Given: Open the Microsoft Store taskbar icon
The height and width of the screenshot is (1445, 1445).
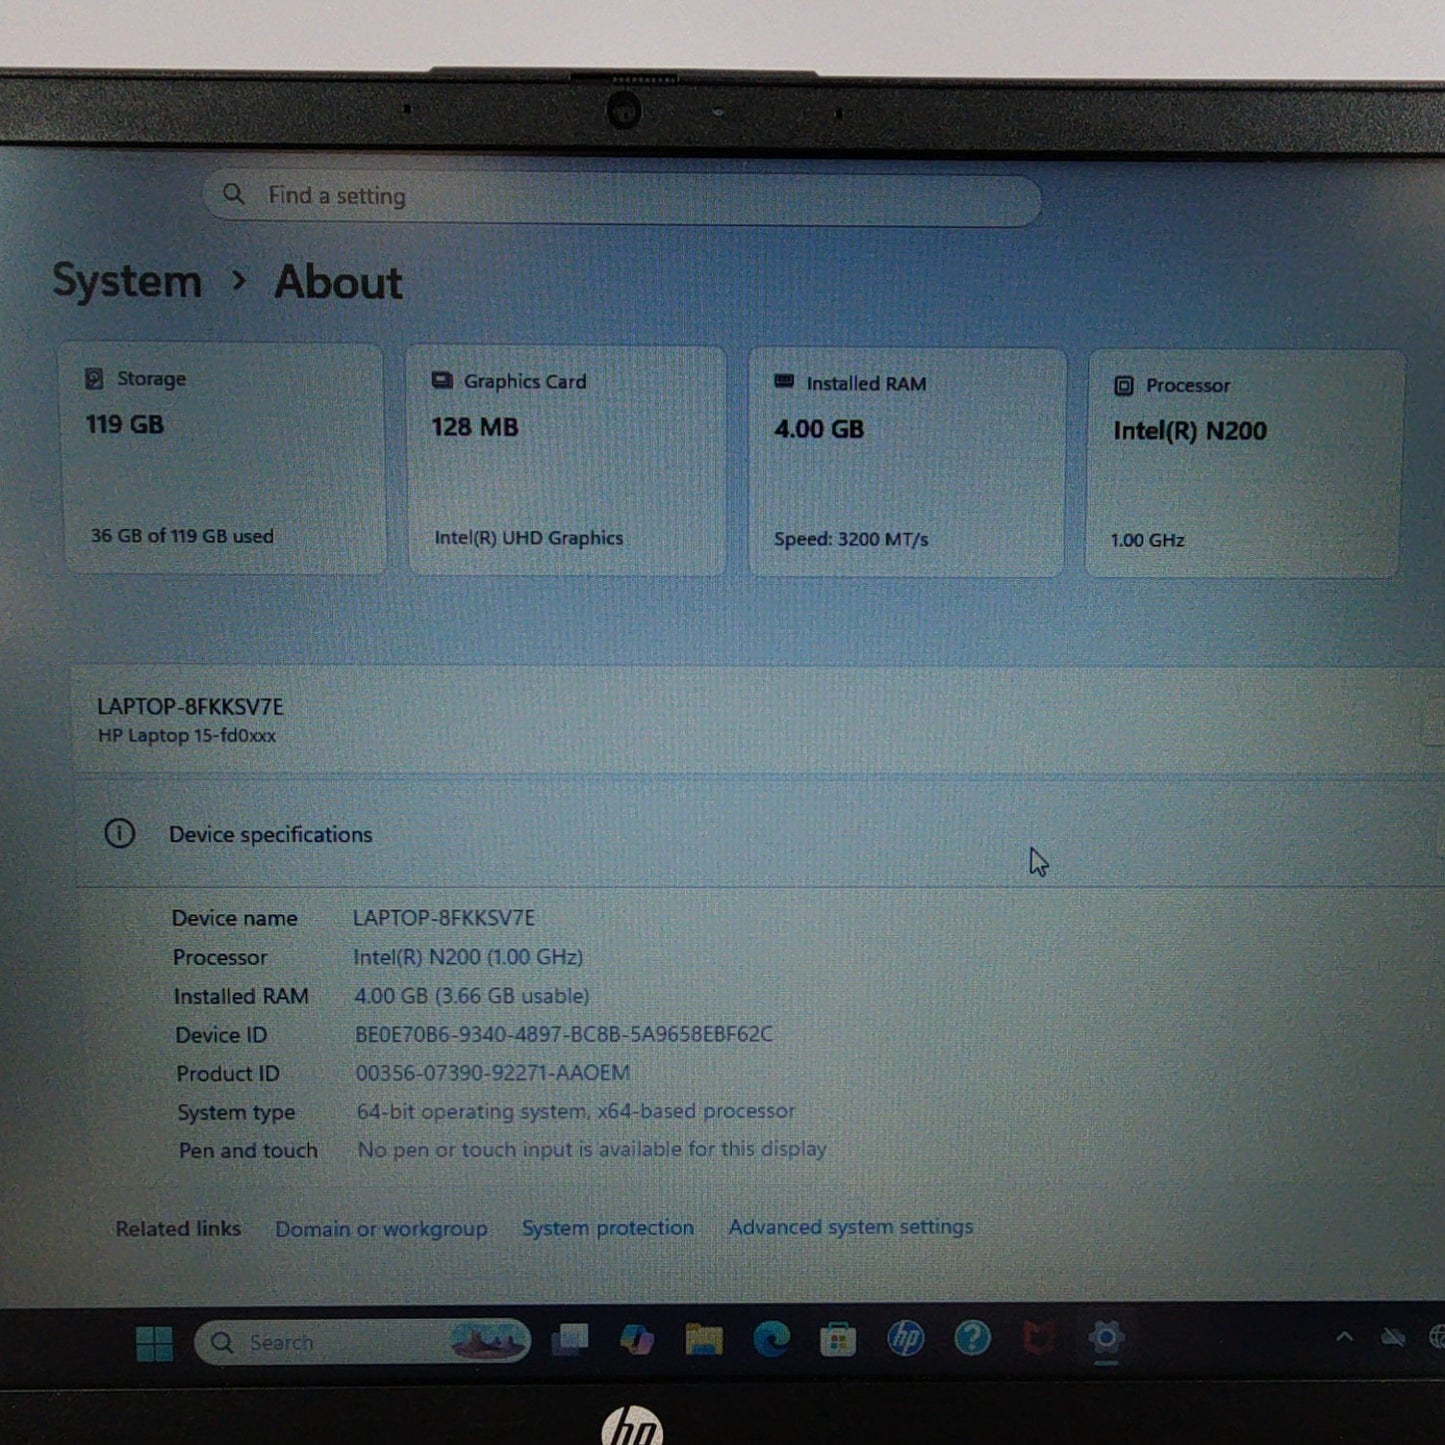Looking at the screenshot, I should coord(838,1339).
